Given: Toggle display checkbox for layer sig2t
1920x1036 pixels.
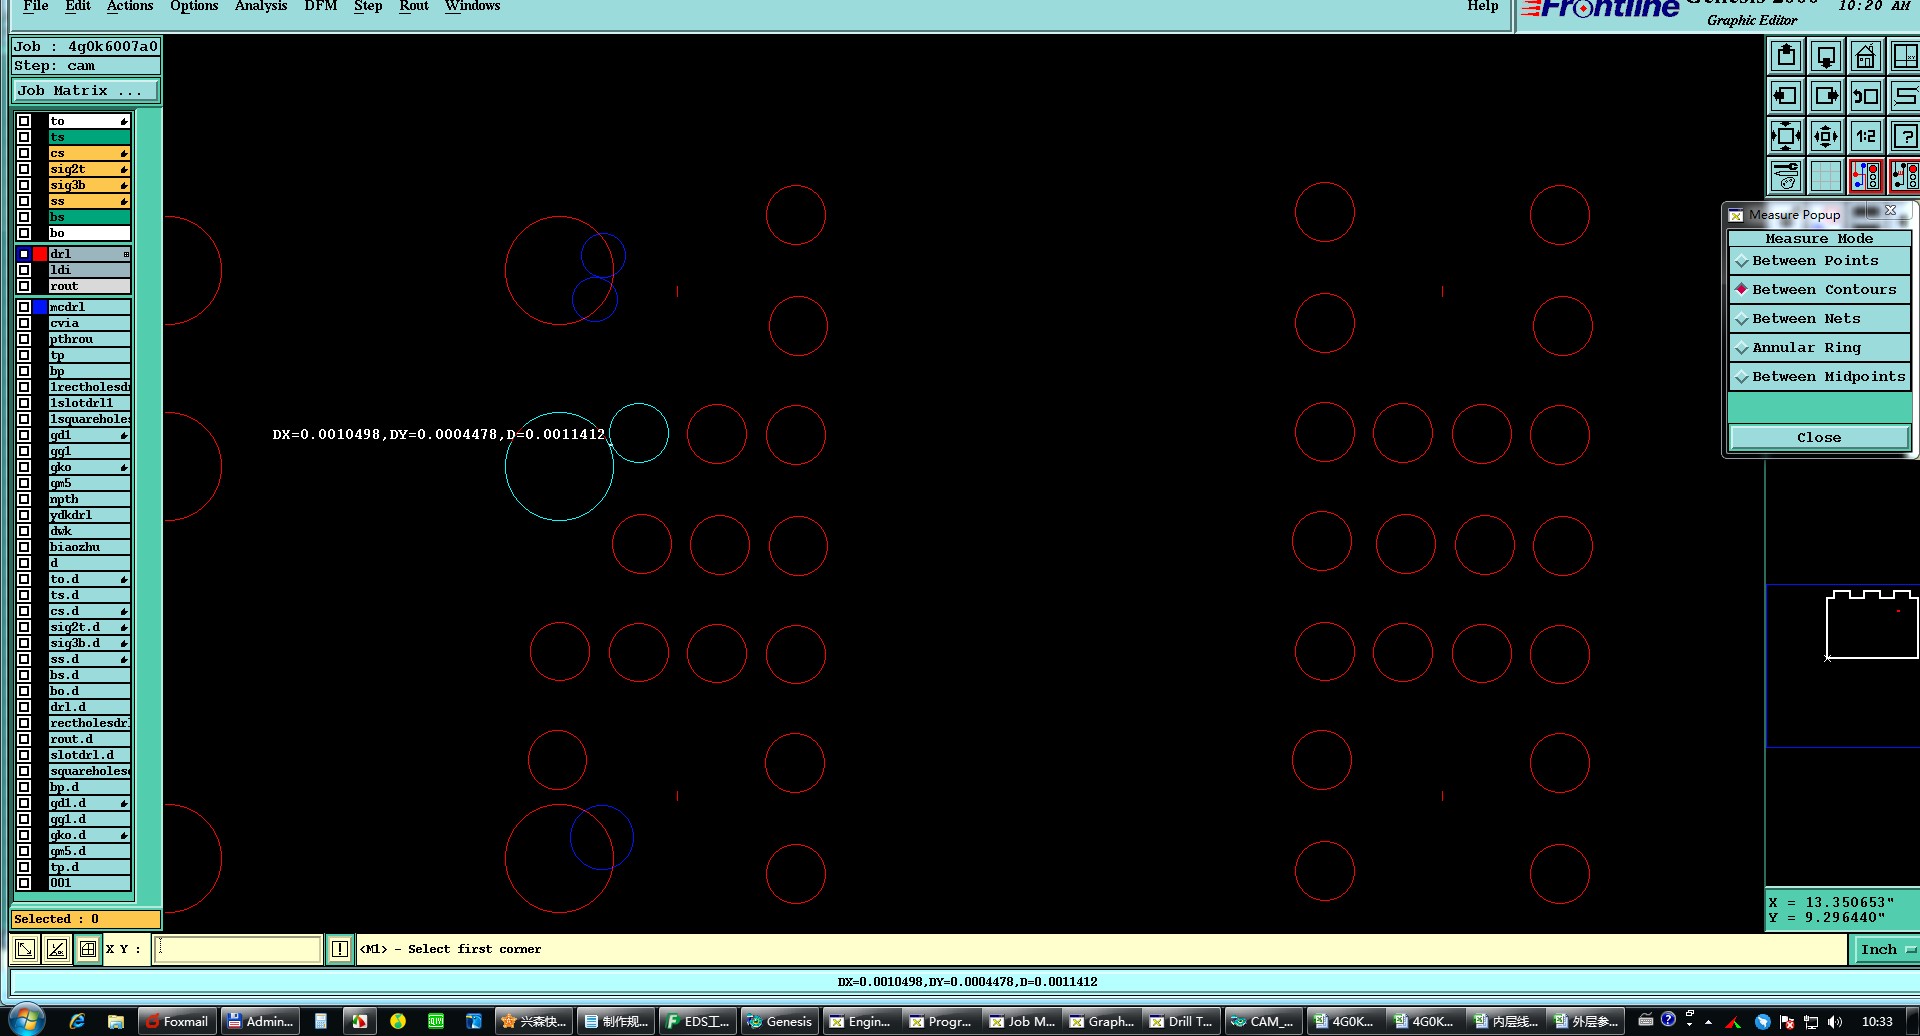Looking at the screenshot, I should pyautogui.click(x=24, y=169).
